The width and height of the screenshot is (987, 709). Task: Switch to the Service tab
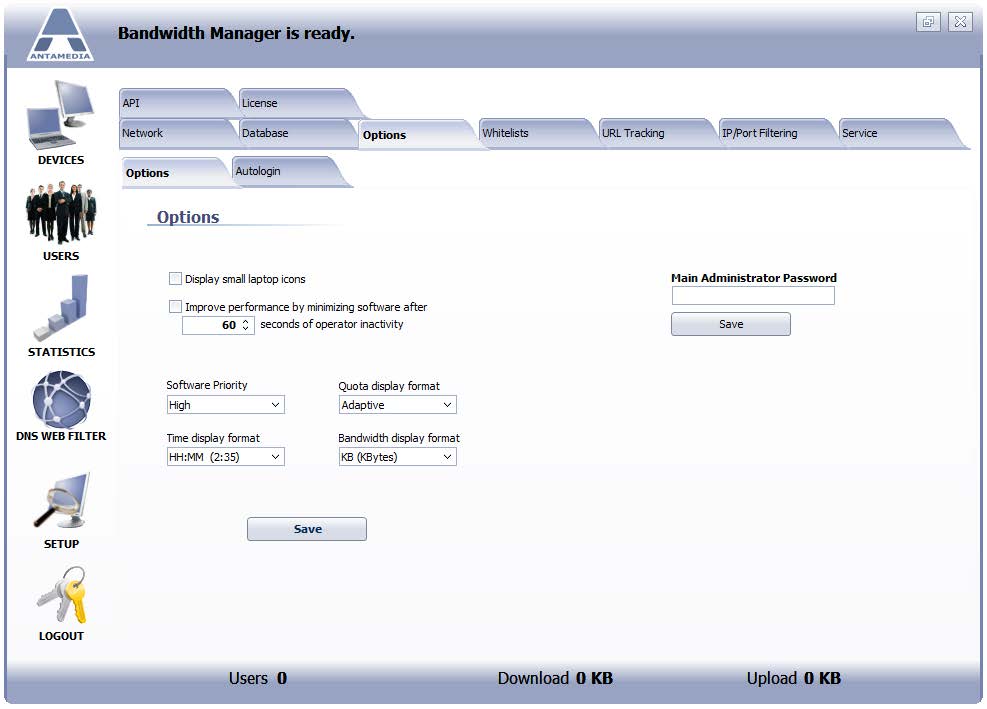click(x=897, y=133)
